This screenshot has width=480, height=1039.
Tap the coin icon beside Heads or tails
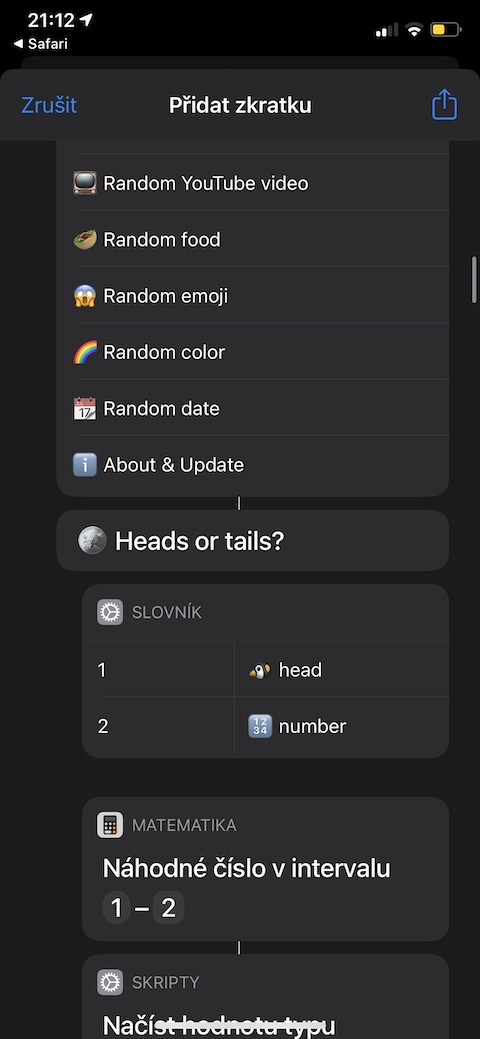coord(91,541)
